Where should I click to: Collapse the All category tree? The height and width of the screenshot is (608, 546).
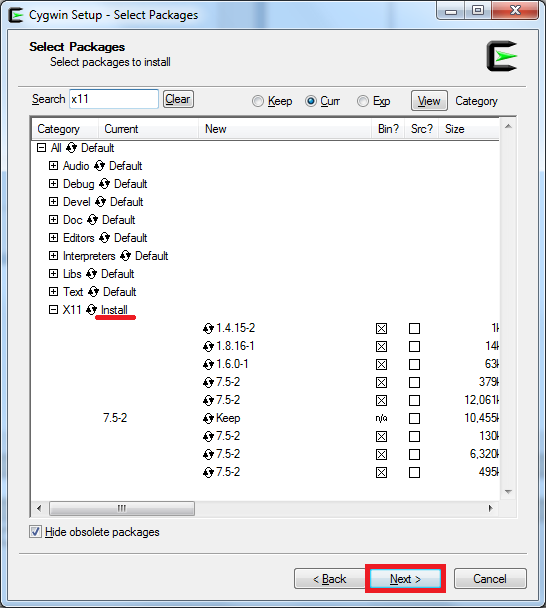pos(41,147)
